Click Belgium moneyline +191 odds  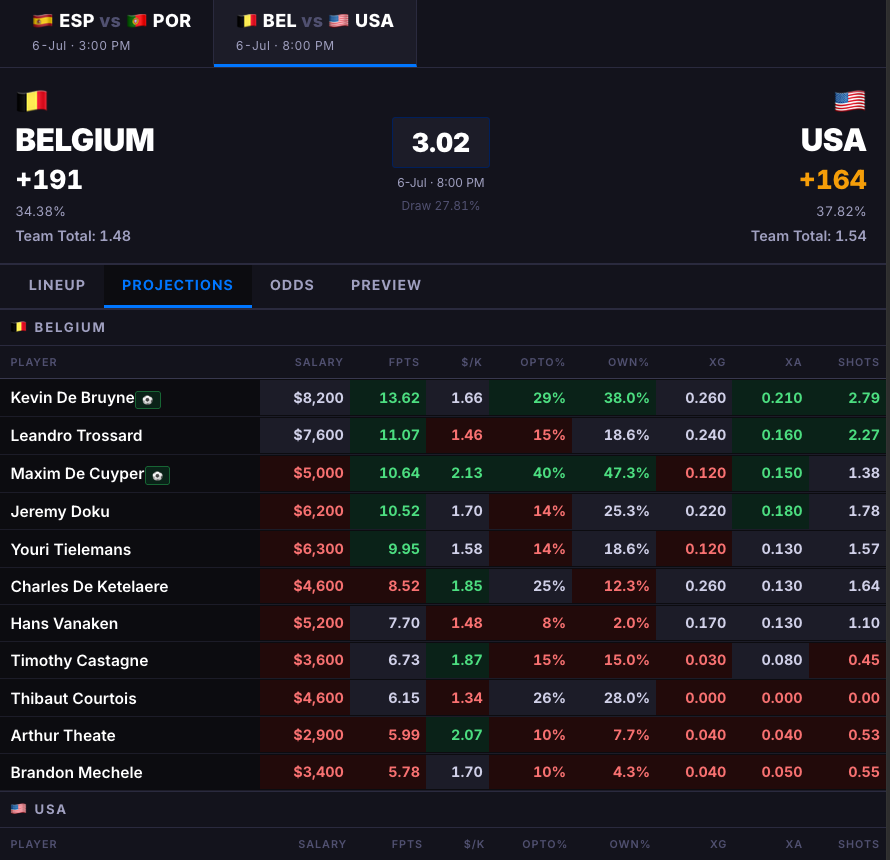click(x=49, y=180)
